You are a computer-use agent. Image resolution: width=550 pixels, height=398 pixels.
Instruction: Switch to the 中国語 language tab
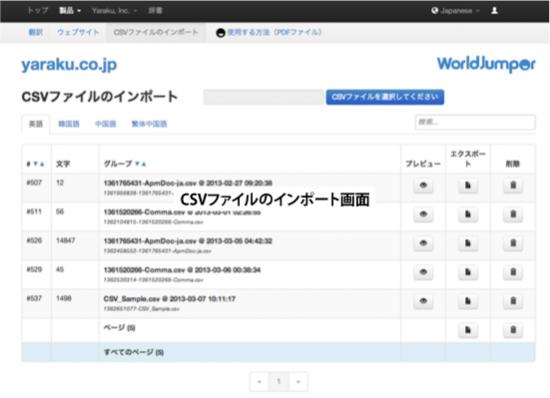tap(105, 124)
